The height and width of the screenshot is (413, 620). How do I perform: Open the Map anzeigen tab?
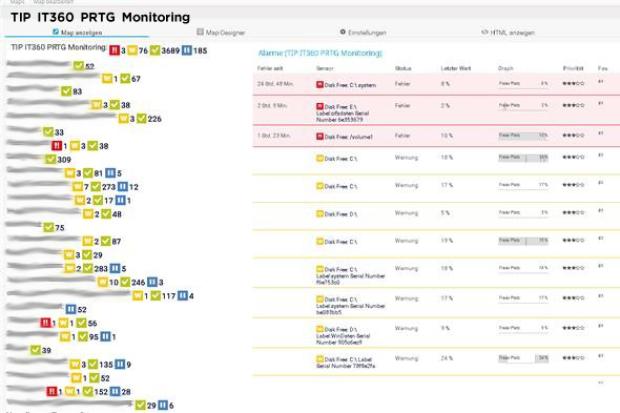click(x=78, y=32)
